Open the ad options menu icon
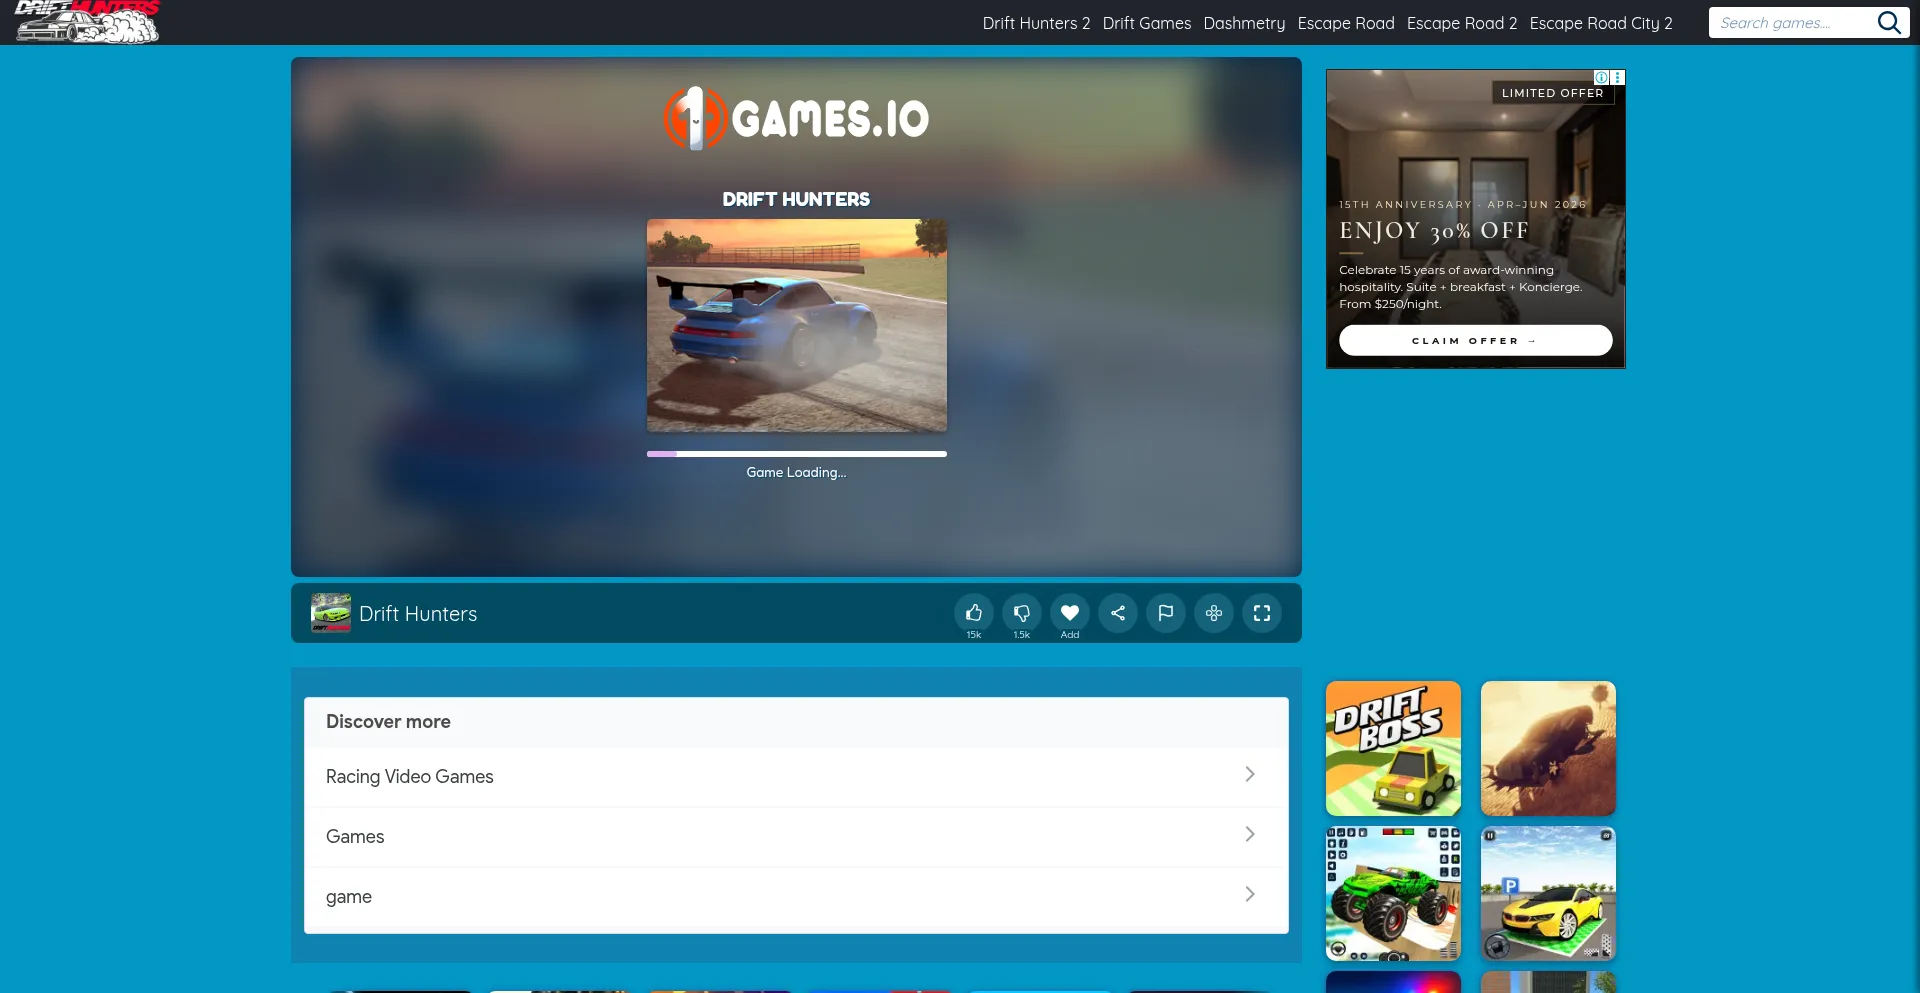The image size is (1920, 993). coord(1617,77)
